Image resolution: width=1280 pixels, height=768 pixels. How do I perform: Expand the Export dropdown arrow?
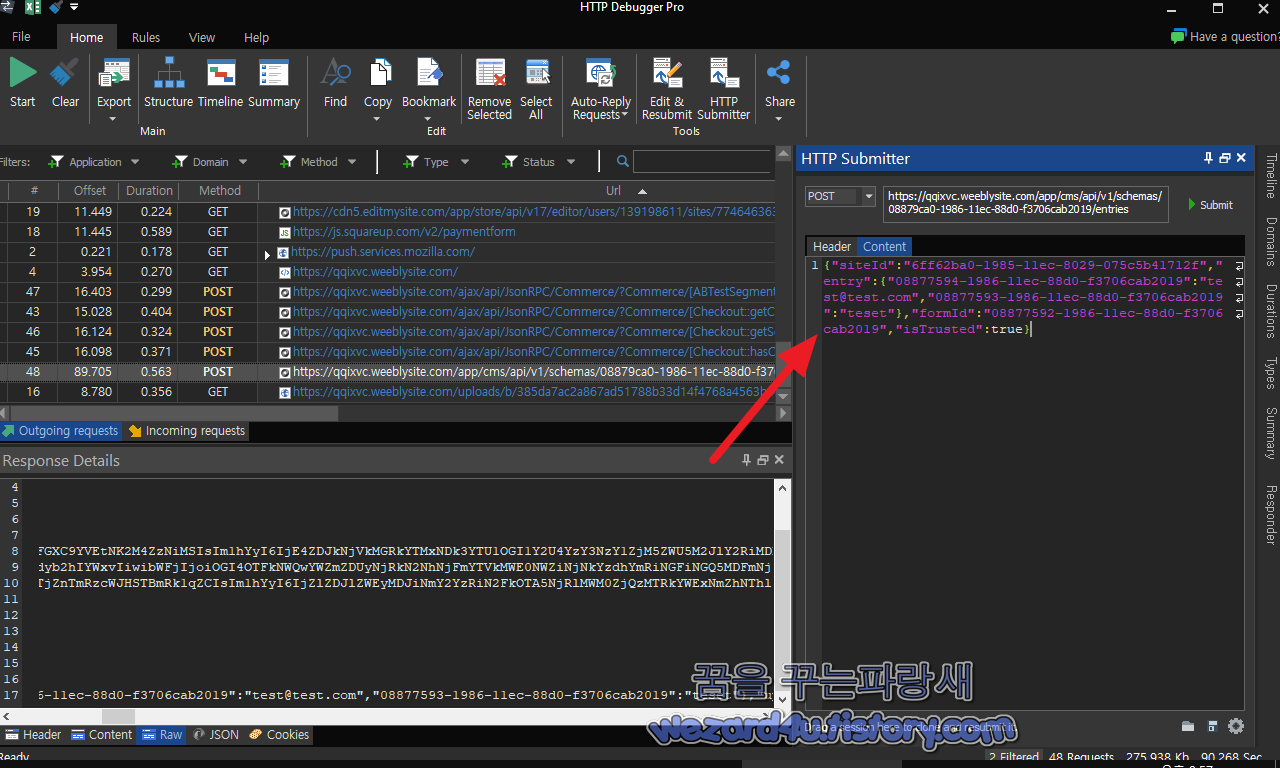point(113,119)
